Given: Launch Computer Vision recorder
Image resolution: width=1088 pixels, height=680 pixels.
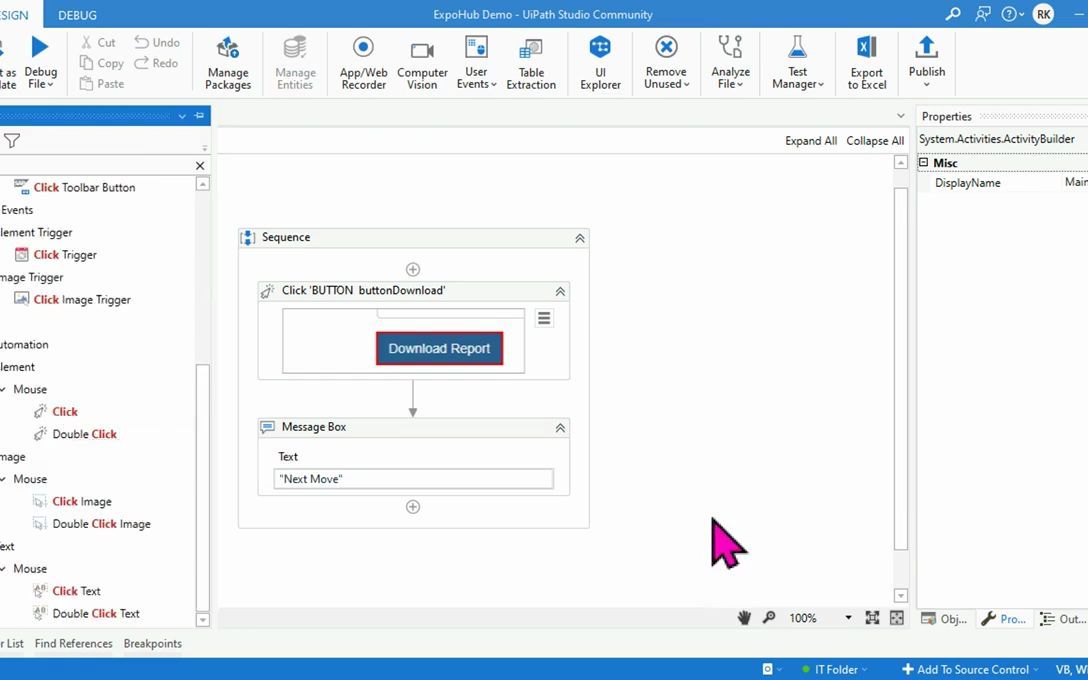Looking at the screenshot, I should click(x=422, y=64).
